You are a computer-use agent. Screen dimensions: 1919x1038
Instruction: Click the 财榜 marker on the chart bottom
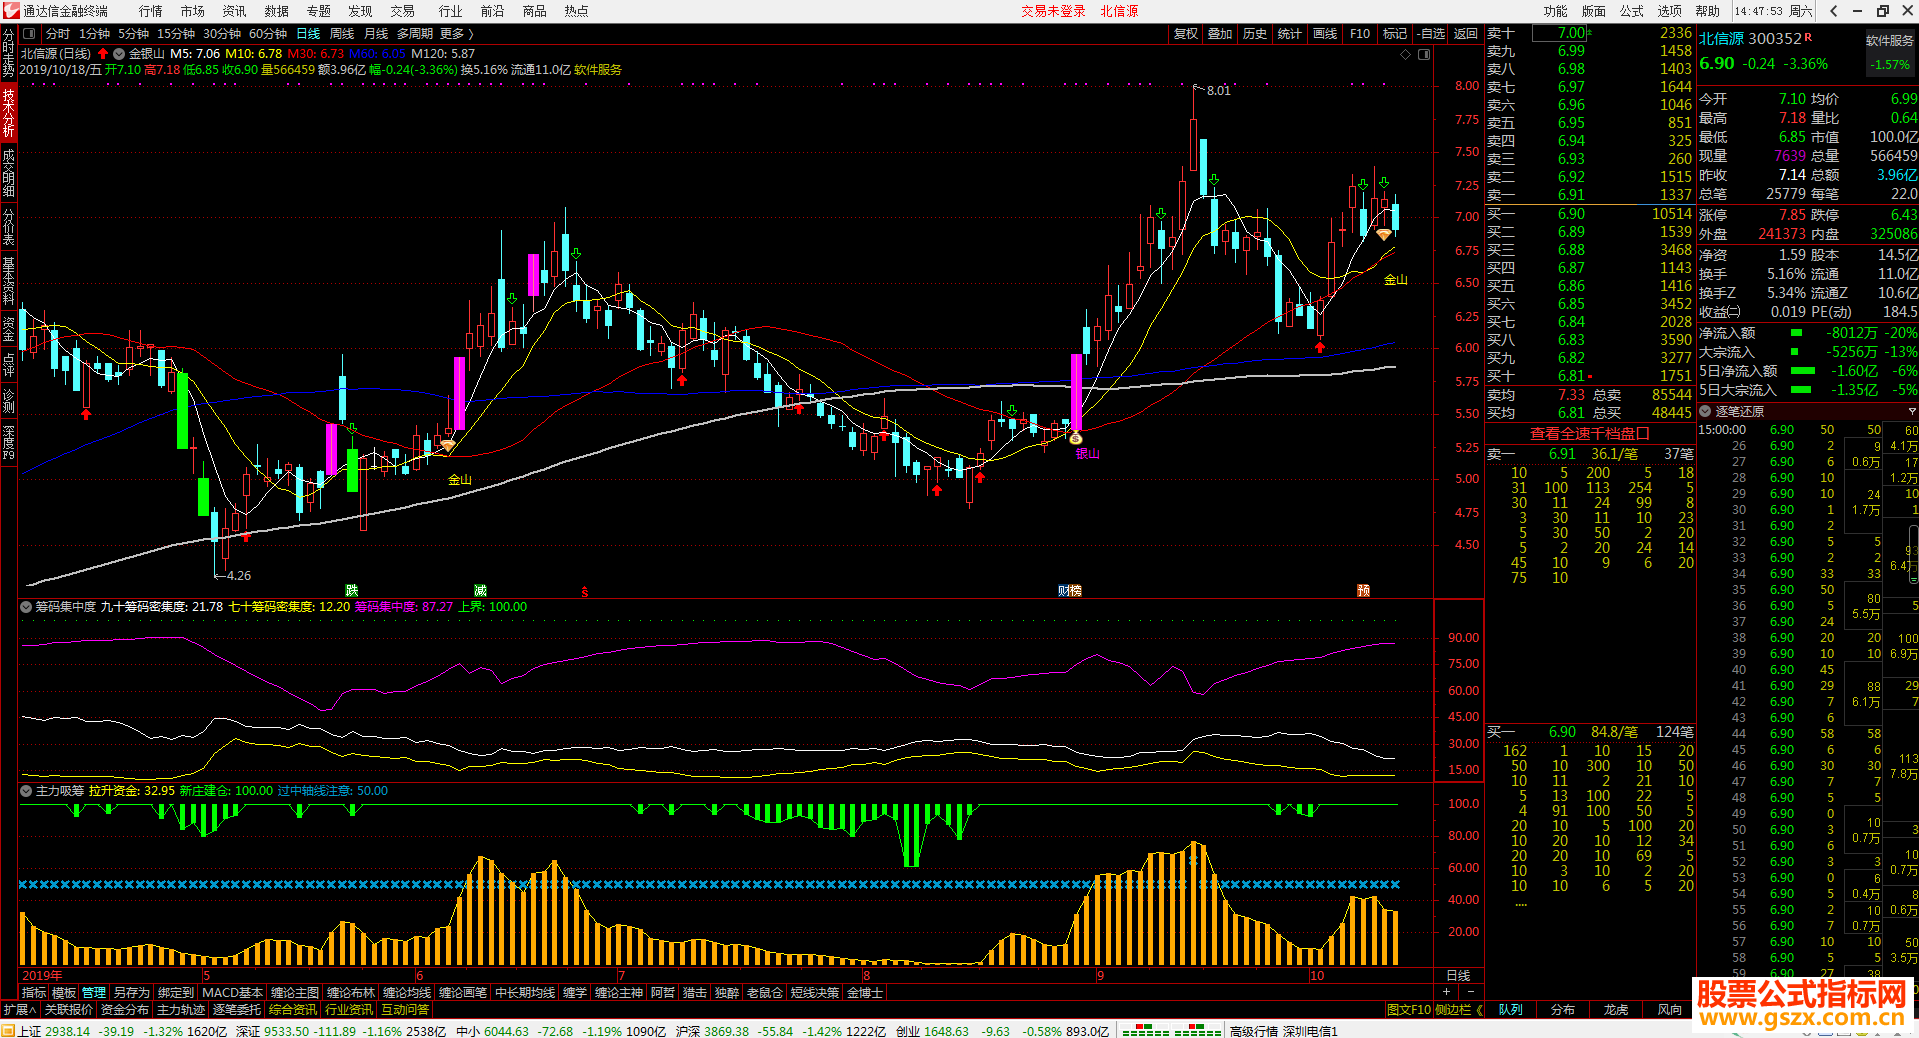tap(1070, 591)
